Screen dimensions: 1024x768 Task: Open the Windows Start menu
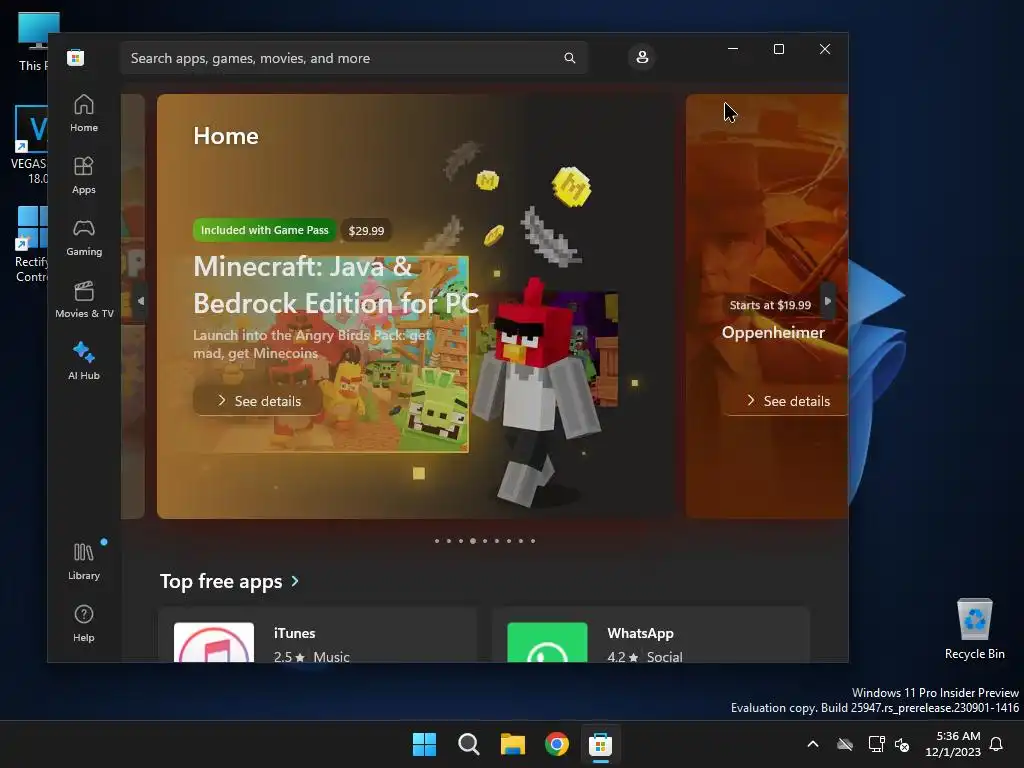tap(424, 744)
